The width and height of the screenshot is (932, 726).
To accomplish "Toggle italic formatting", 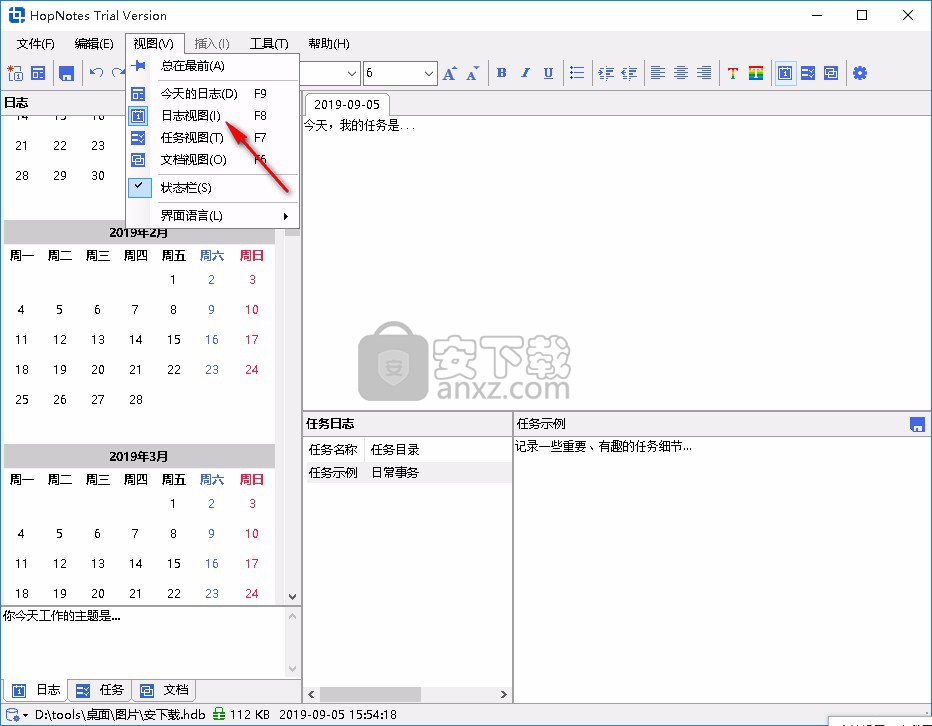I will click(x=525, y=73).
